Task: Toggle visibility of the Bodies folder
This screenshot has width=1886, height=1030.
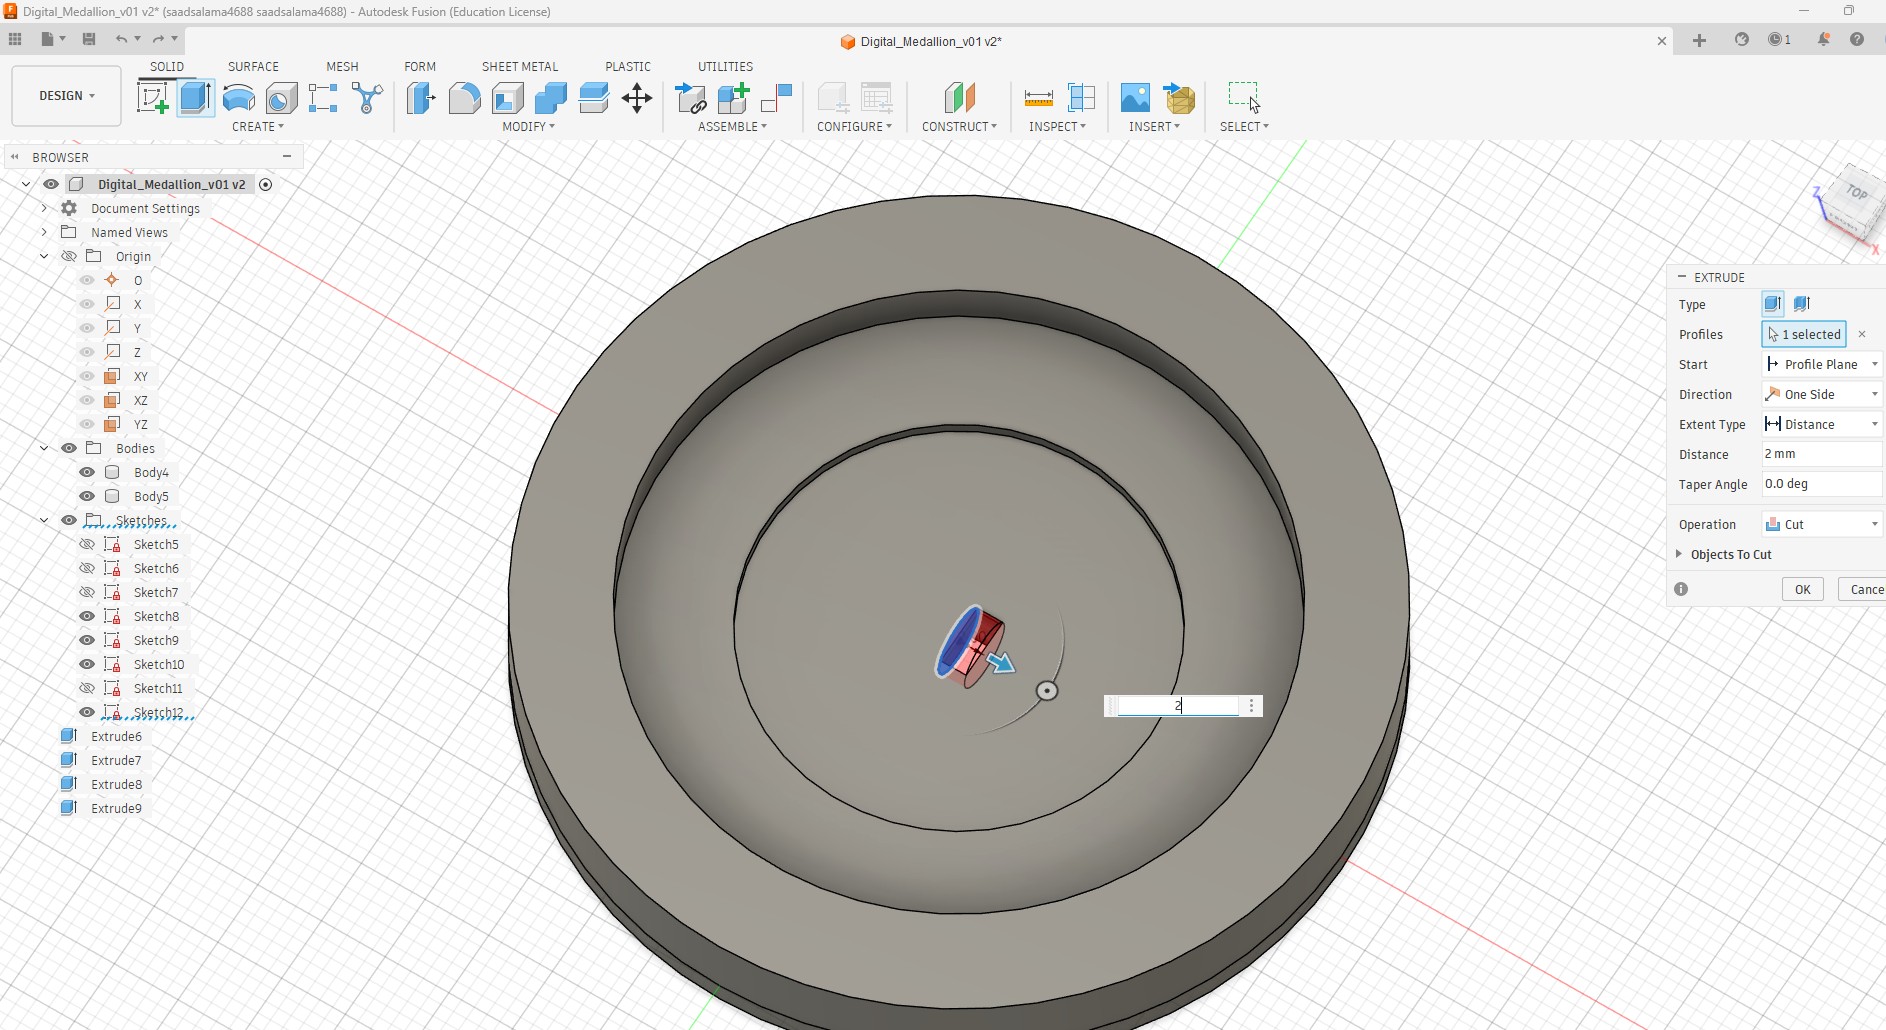Action: pyautogui.click(x=69, y=448)
